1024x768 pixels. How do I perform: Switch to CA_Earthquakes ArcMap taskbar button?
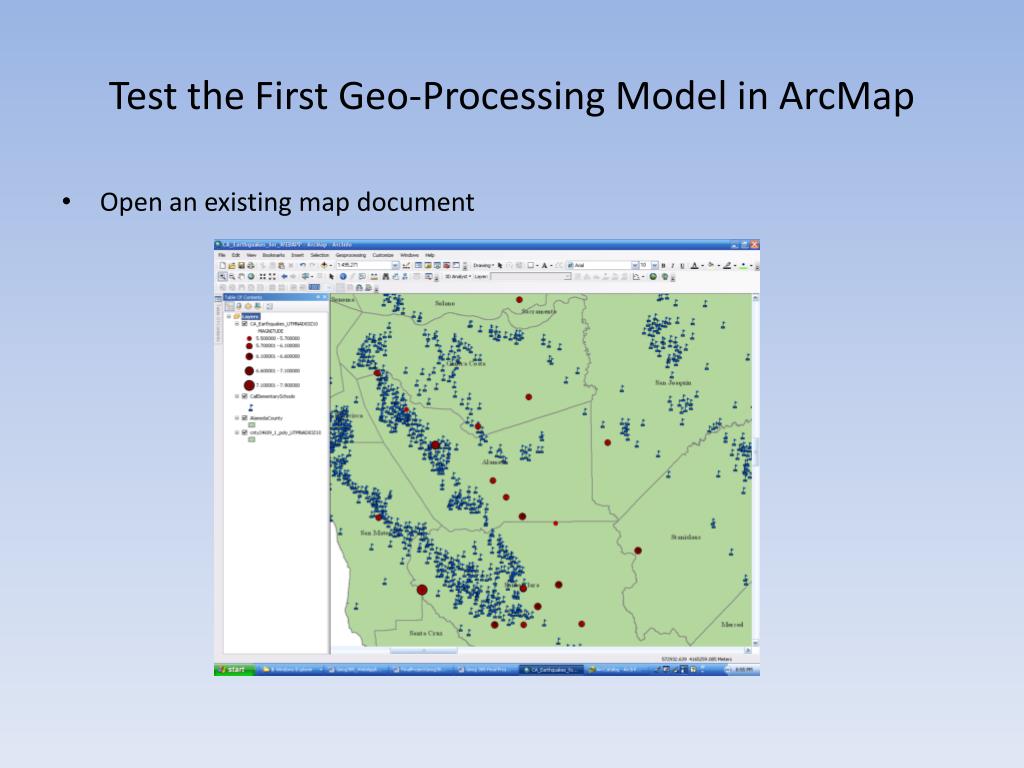pyautogui.click(x=552, y=669)
